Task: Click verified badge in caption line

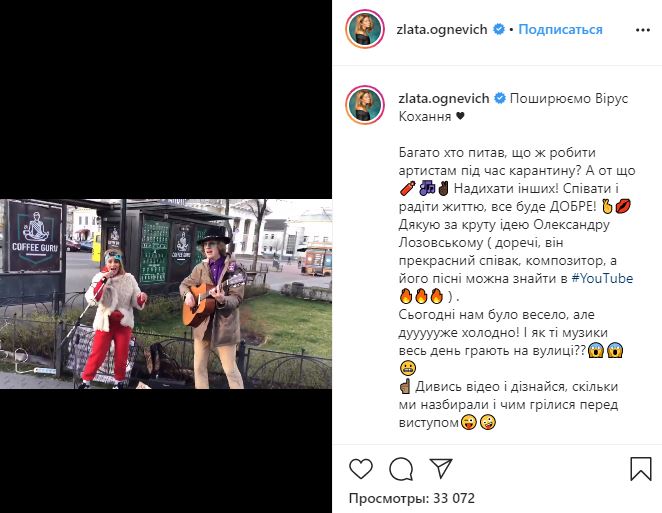Action: tap(500, 98)
